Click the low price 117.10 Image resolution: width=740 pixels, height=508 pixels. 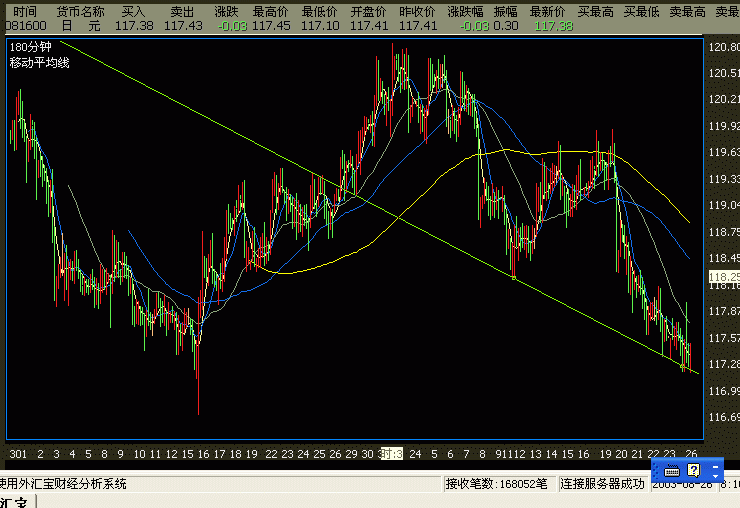click(320, 26)
